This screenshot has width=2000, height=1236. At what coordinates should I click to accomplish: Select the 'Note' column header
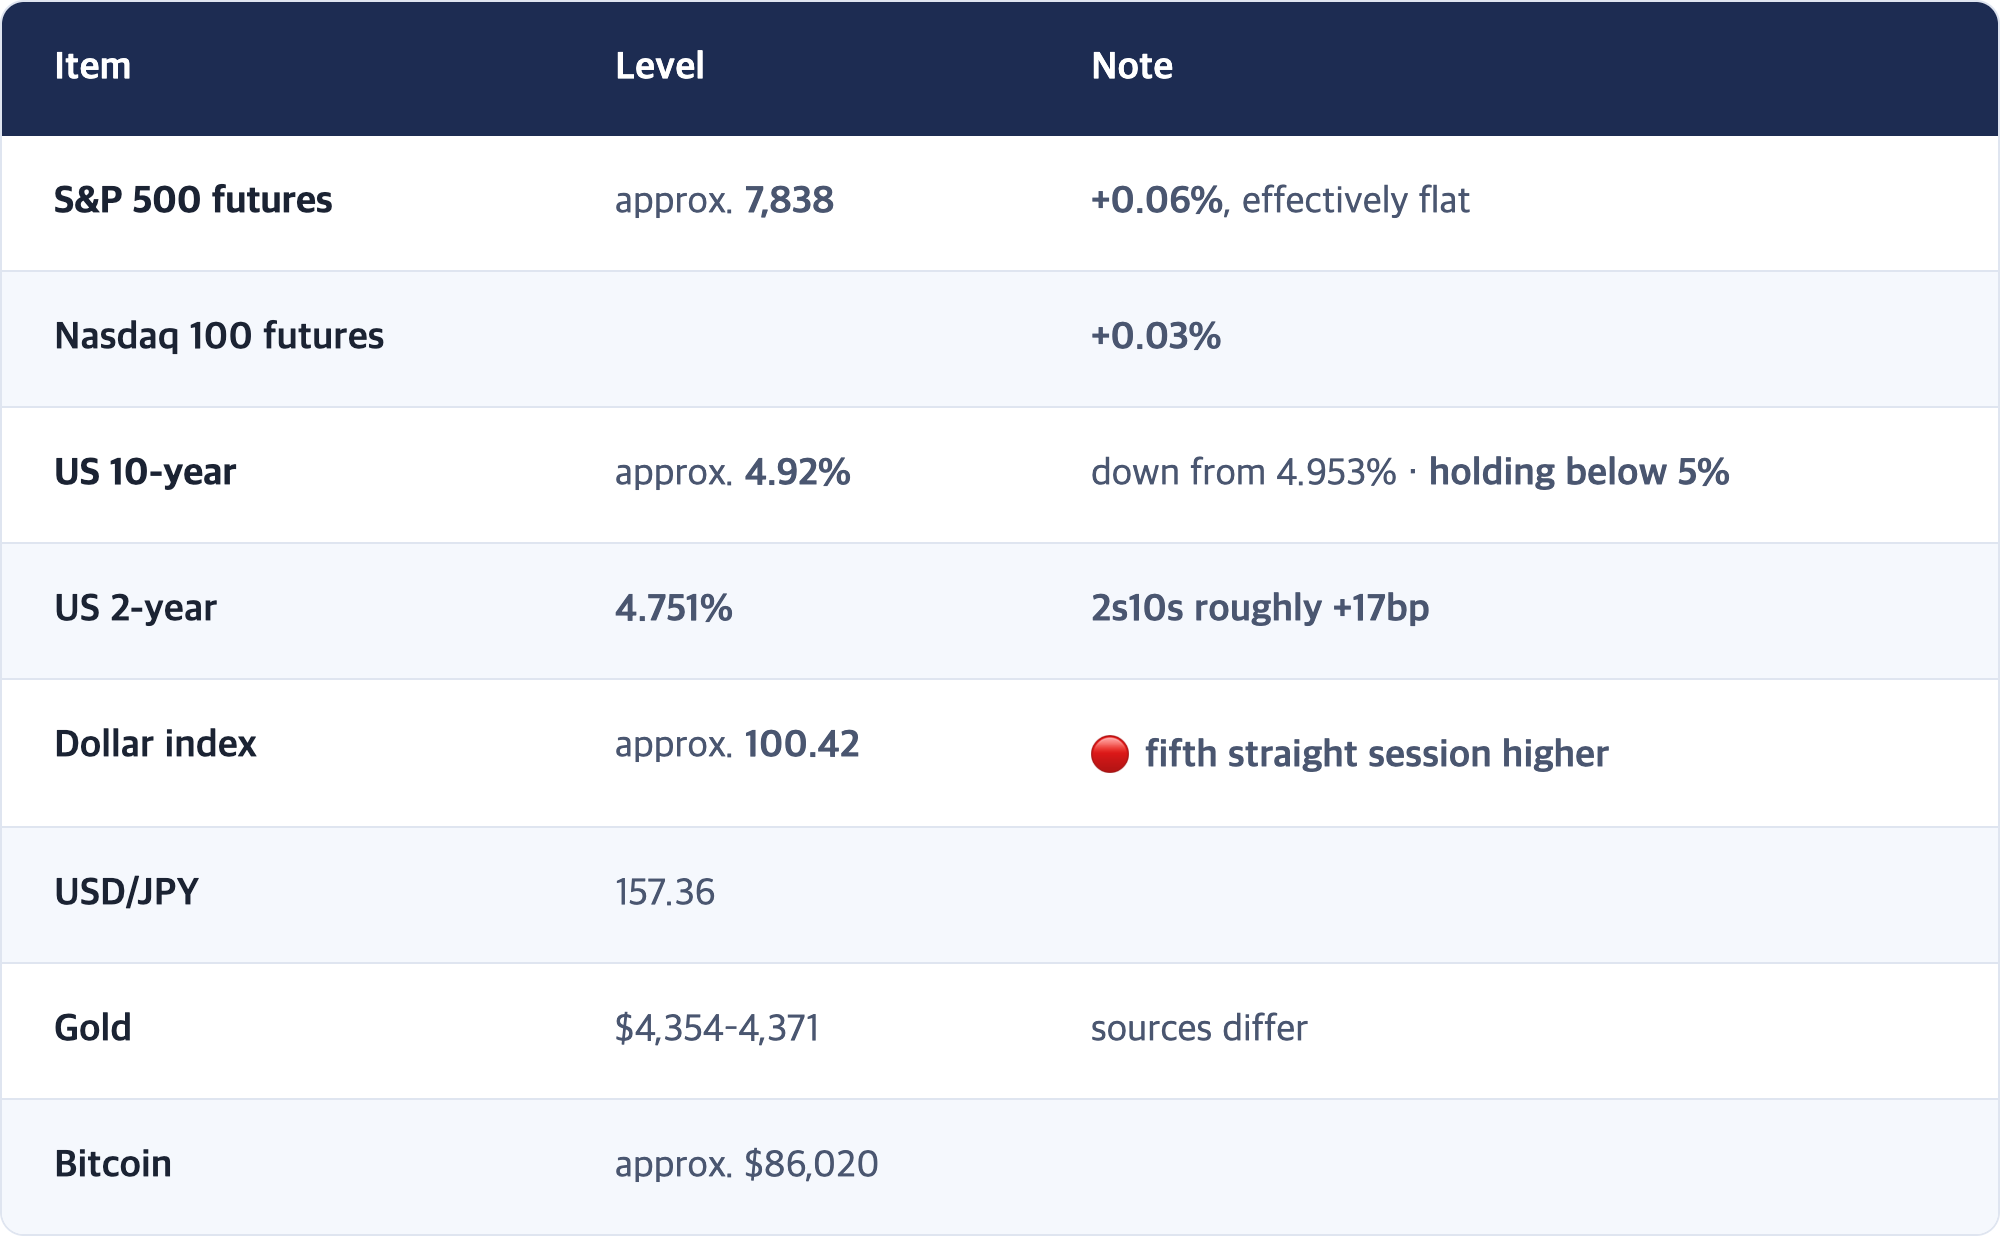pyautogui.click(x=1132, y=66)
